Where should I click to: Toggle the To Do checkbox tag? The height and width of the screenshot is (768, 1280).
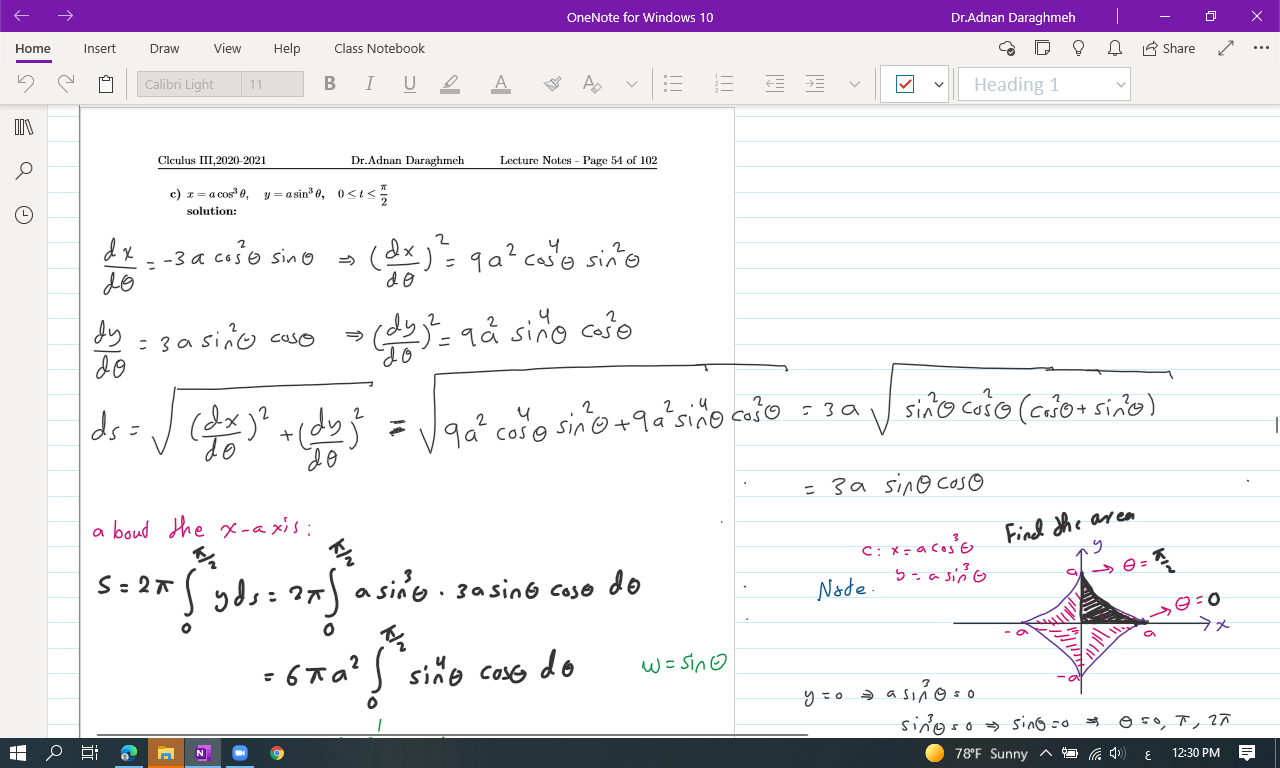904,85
